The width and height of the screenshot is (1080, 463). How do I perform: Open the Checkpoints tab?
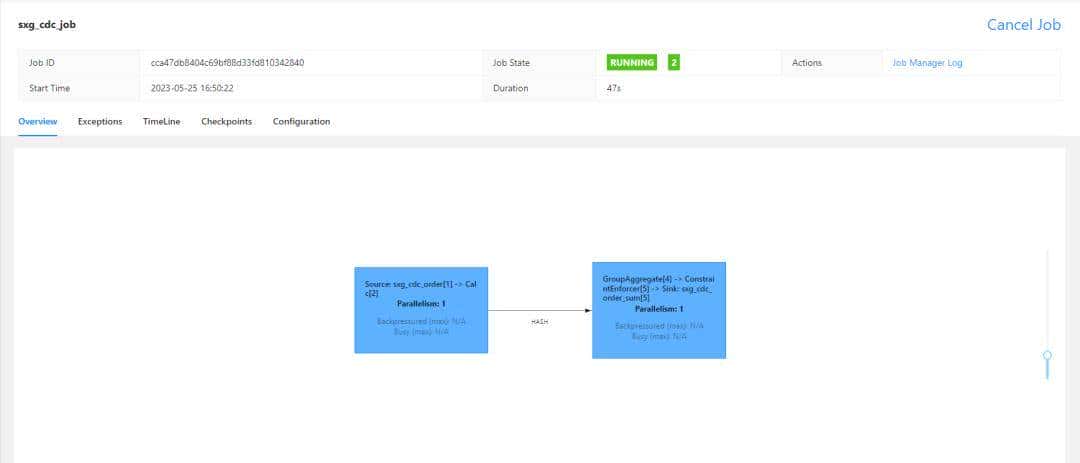(x=227, y=121)
